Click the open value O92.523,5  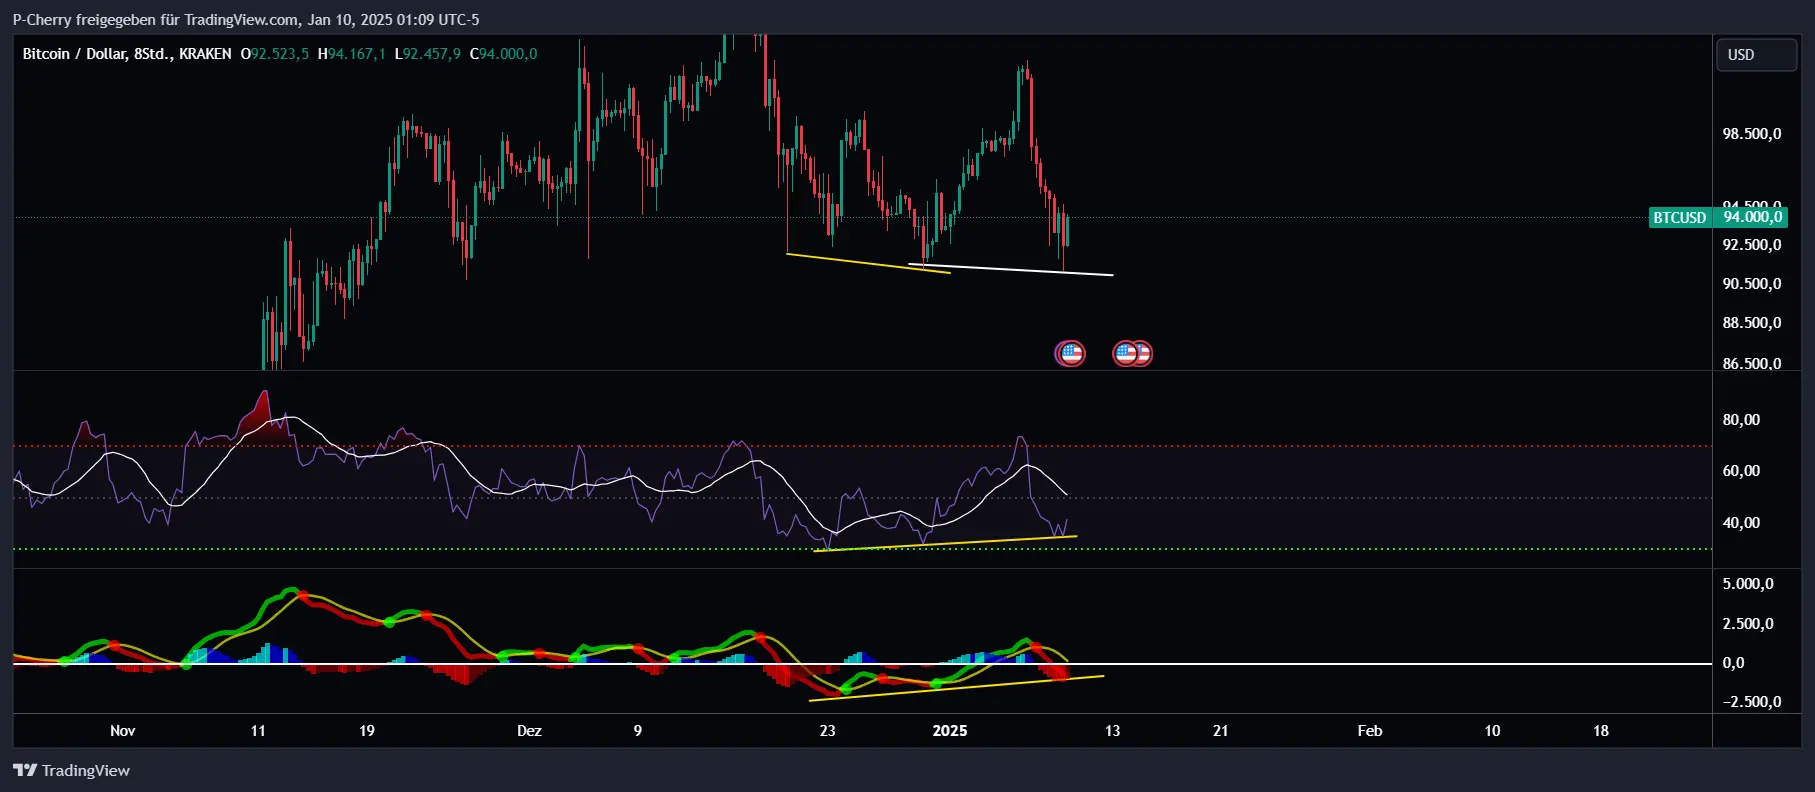pos(275,54)
